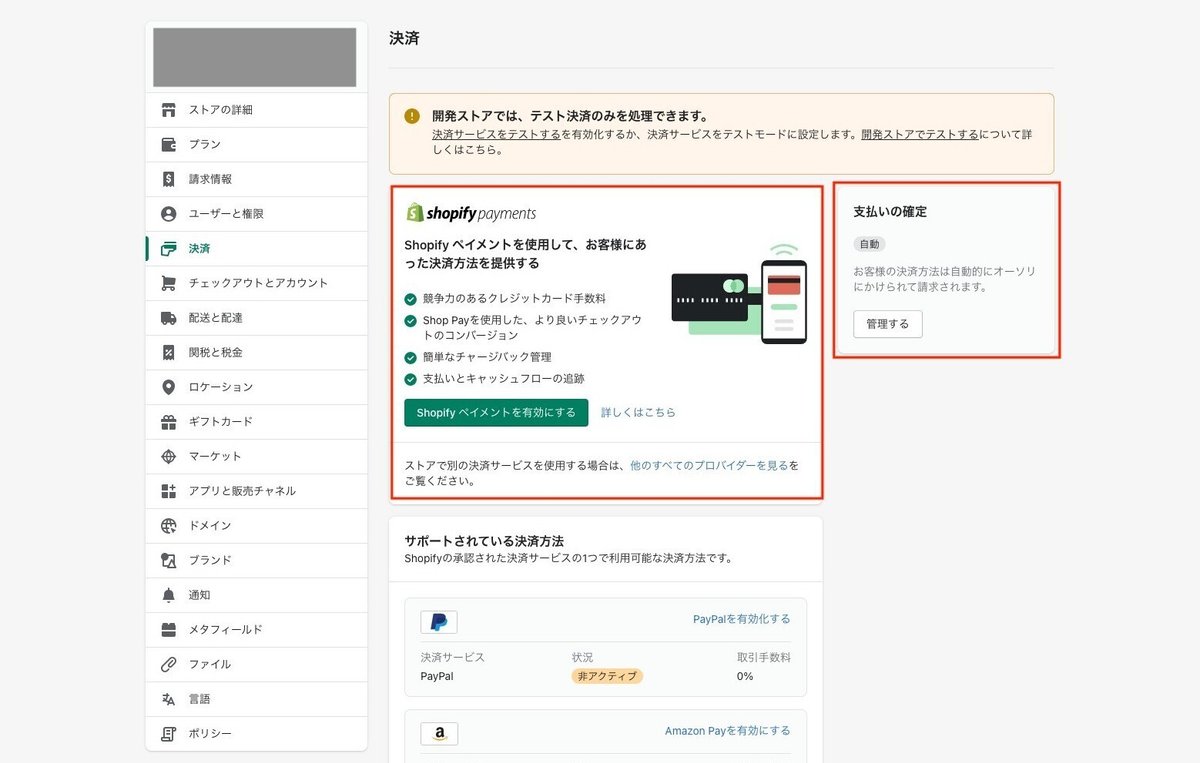1200x763 pixels.
Task: Open 開発ストアでテストする link in banner
Action: pyautogui.click(x=920, y=134)
